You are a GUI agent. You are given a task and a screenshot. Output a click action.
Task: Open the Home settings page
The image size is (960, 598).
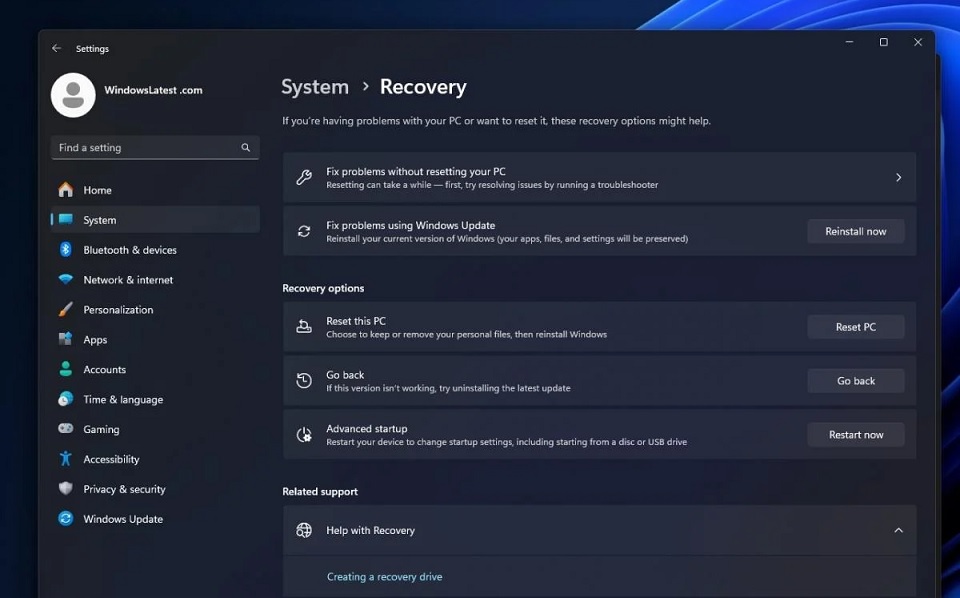(x=155, y=190)
